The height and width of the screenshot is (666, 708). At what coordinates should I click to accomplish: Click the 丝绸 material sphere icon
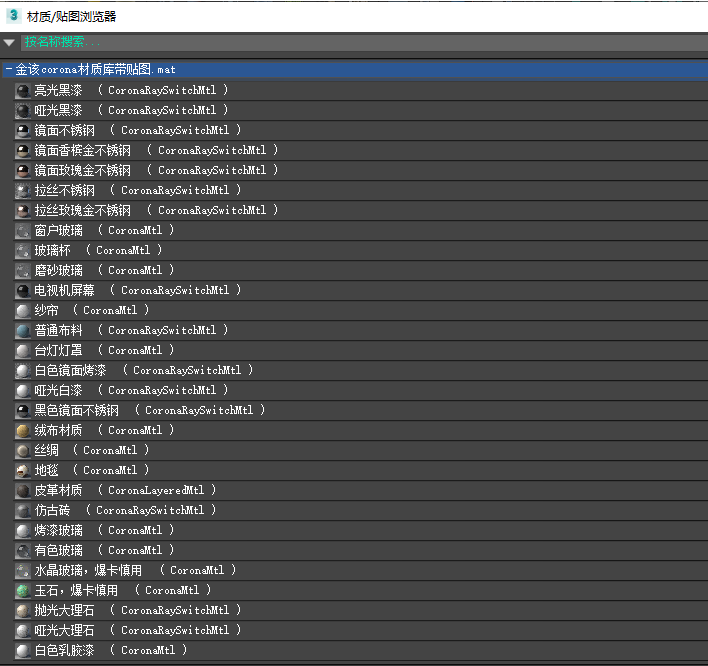coord(23,451)
